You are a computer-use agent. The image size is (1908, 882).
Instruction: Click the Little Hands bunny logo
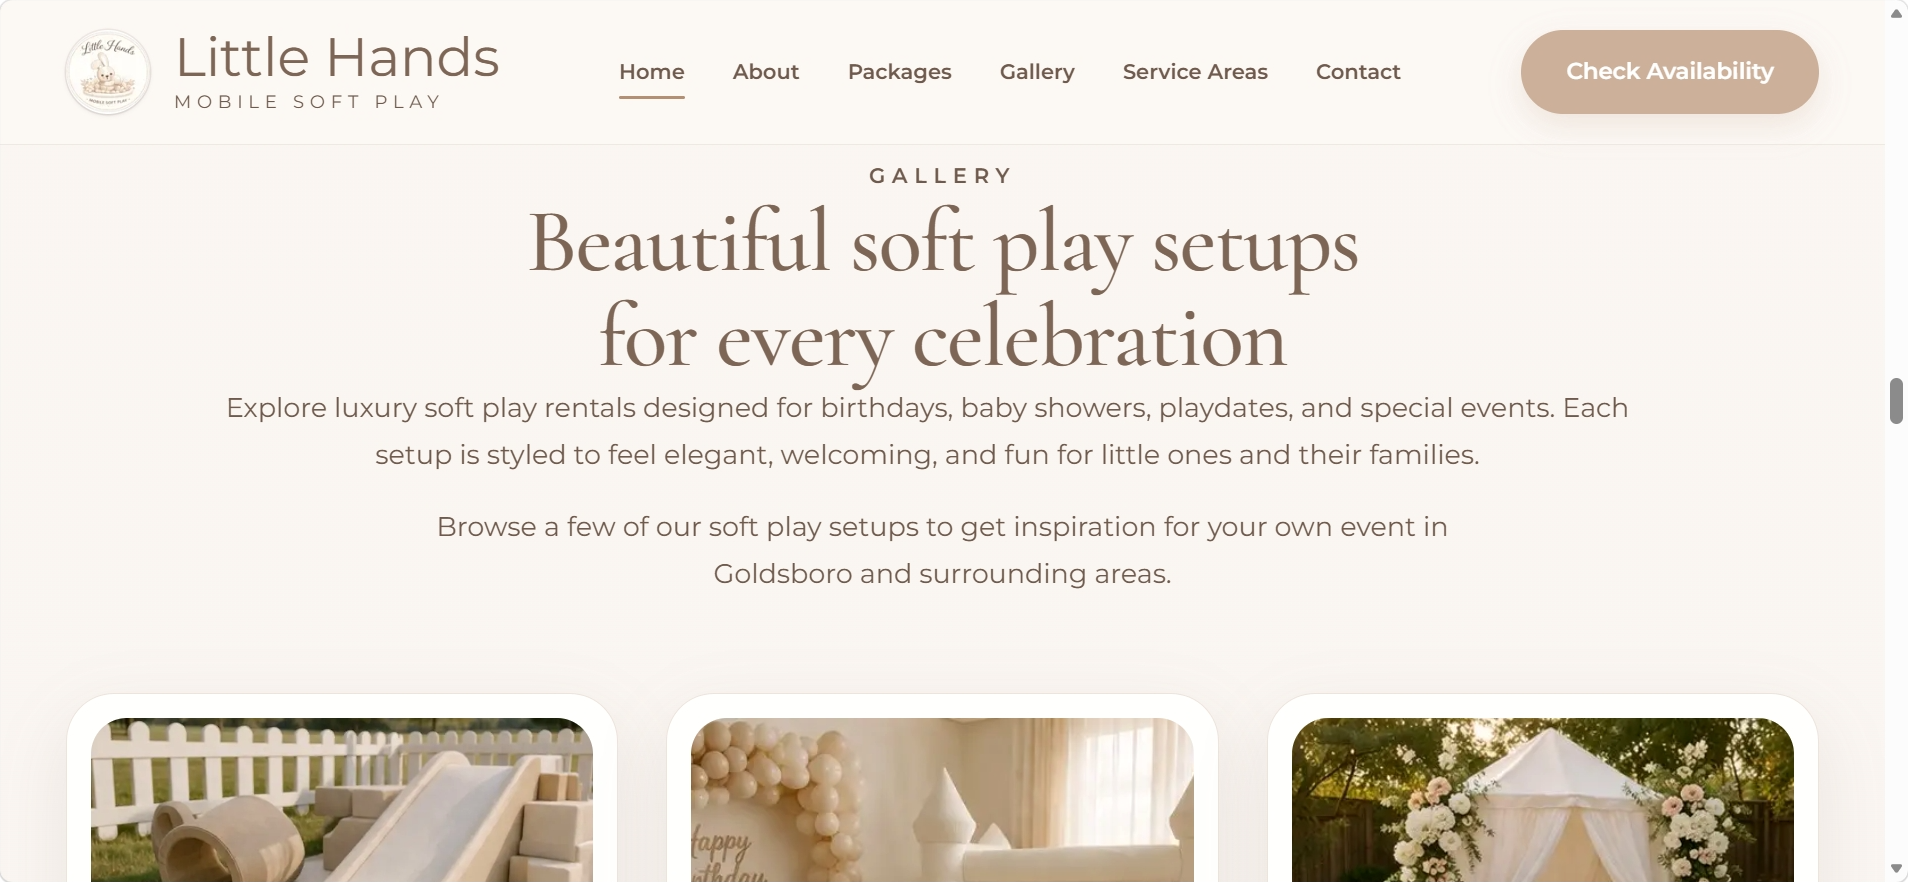point(108,72)
